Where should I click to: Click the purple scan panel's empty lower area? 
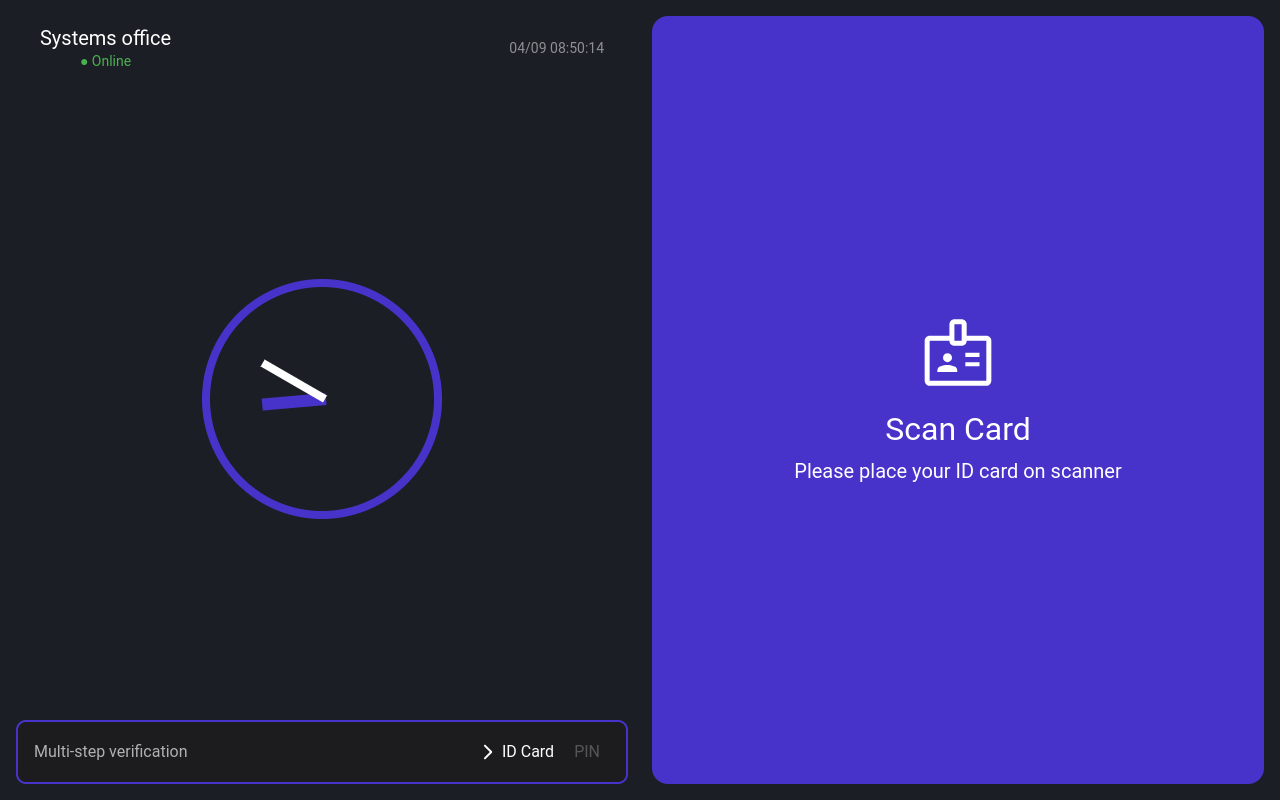click(x=957, y=650)
